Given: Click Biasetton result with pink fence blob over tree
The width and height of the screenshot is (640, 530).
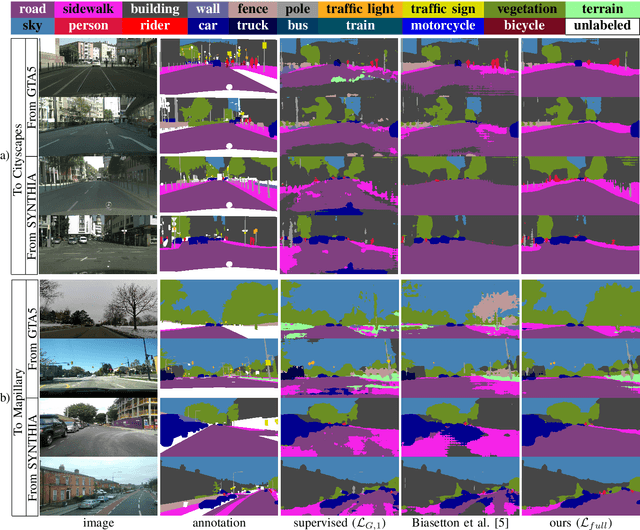Looking at the screenshot, I should click(x=460, y=309).
